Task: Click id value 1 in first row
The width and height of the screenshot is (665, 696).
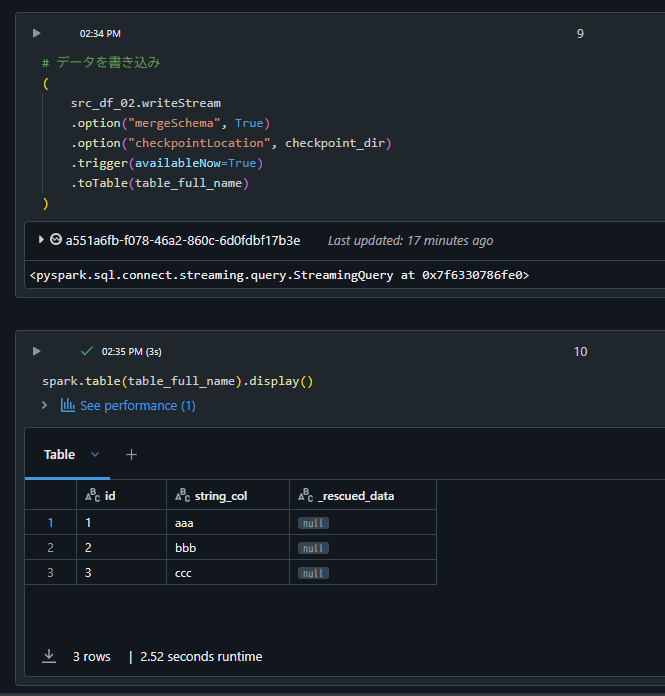Action: coord(122,522)
